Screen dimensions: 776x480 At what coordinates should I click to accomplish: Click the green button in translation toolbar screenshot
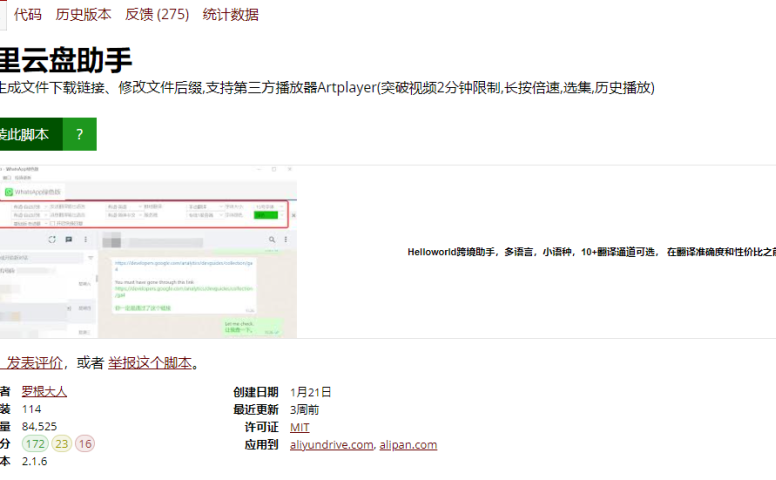point(266,215)
